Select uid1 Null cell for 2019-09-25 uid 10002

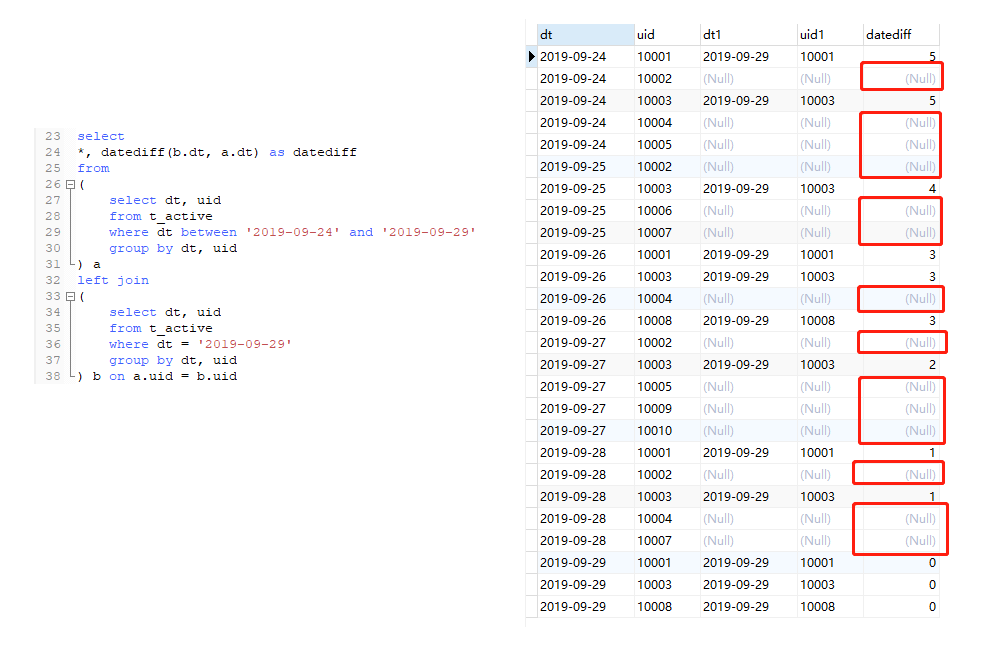[x=830, y=167]
